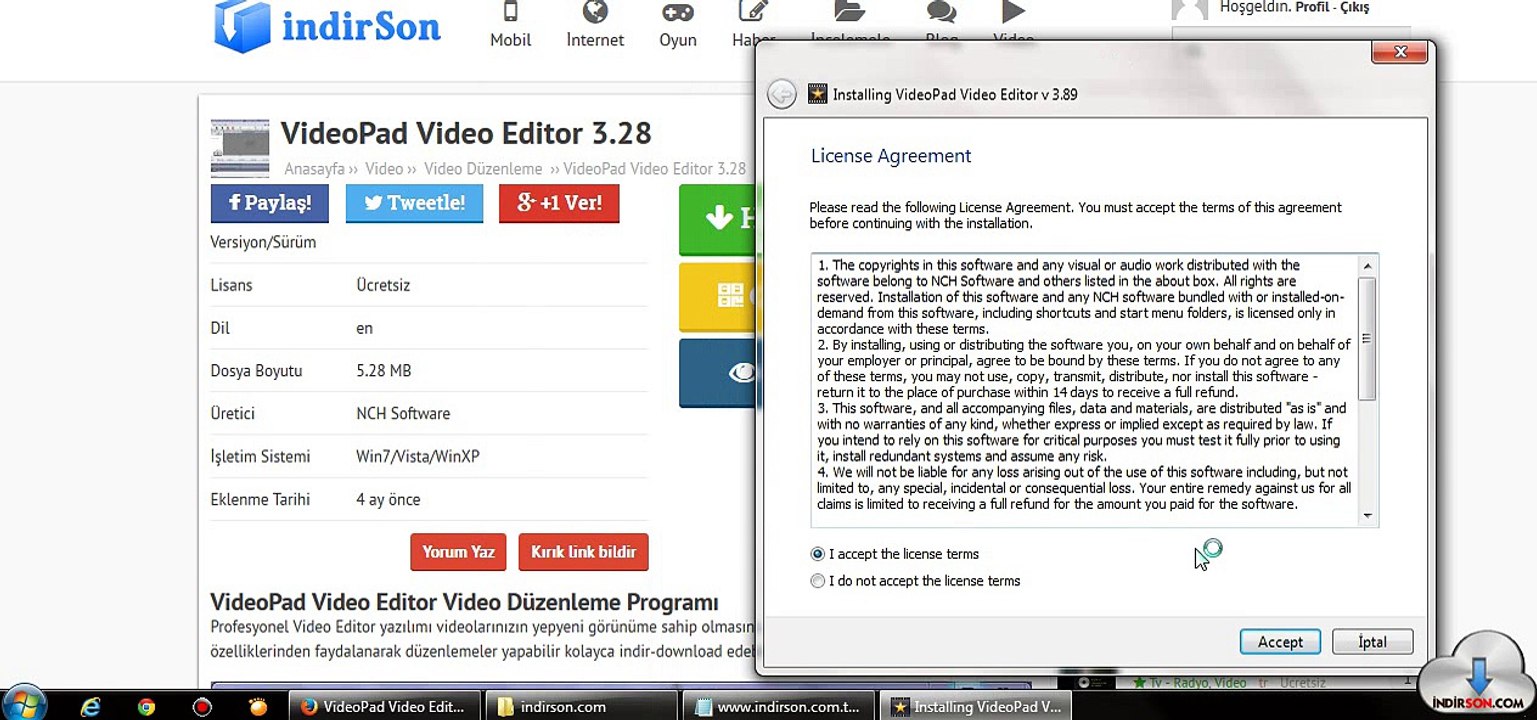
Task: Open the Mobil menu label
Action: (x=510, y=40)
